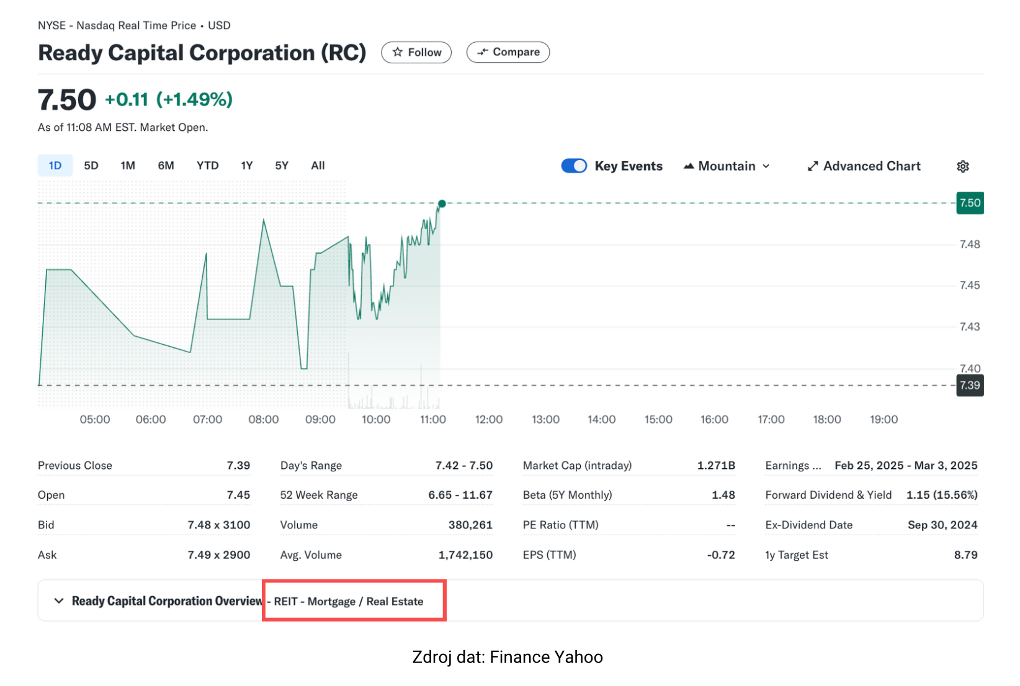Screen dimensions: 1020x686
Task: Click Ex-Dividend Date value Sep 30, 2024
Action: point(943,525)
